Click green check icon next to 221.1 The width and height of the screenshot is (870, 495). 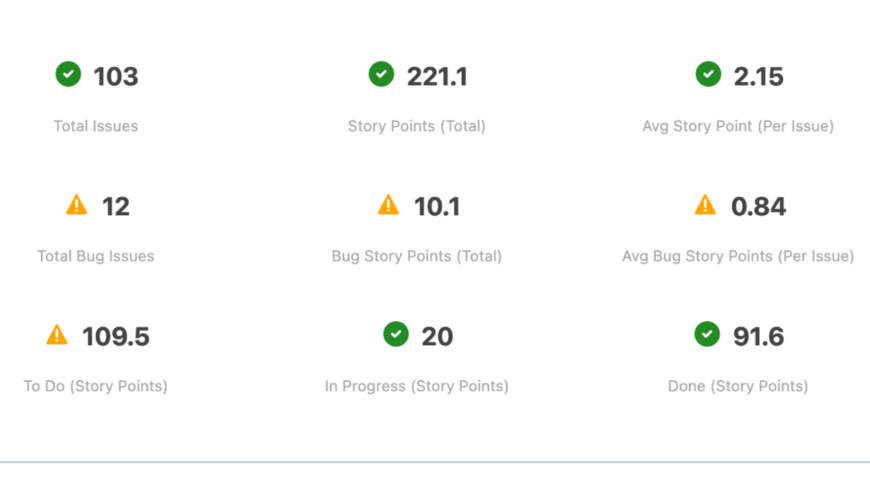point(381,74)
